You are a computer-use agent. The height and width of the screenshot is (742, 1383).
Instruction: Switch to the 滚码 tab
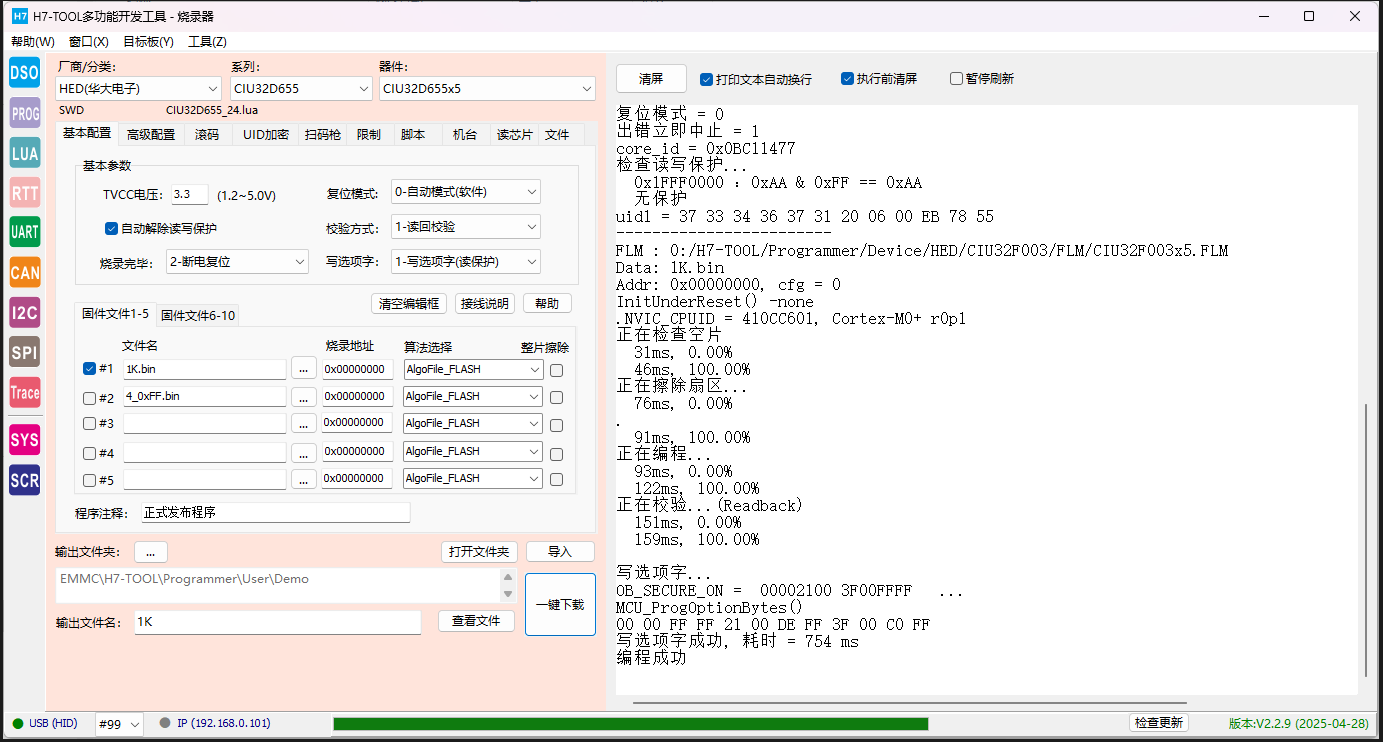pos(207,135)
